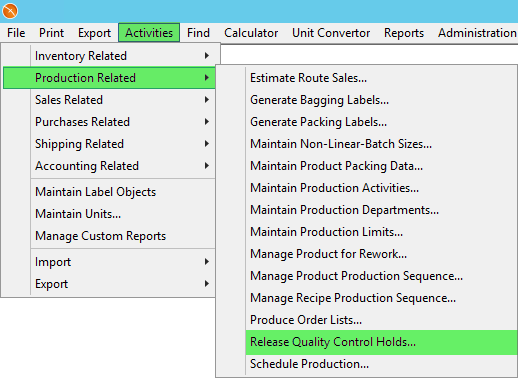Select Maintain Non-Linear-Batch Sizes...
The image size is (518, 378).
pos(367,144)
